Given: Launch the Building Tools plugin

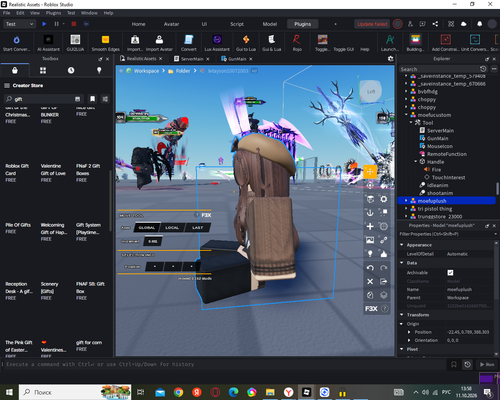Looking at the screenshot, I should pyautogui.click(x=415, y=43).
